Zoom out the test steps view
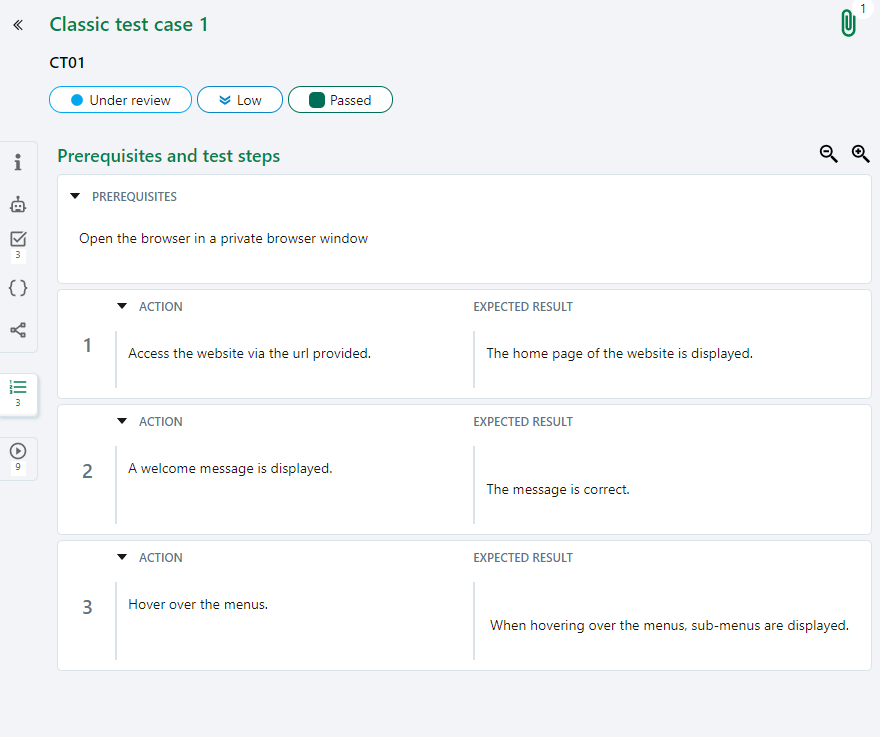880x737 pixels. [x=828, y=154]
